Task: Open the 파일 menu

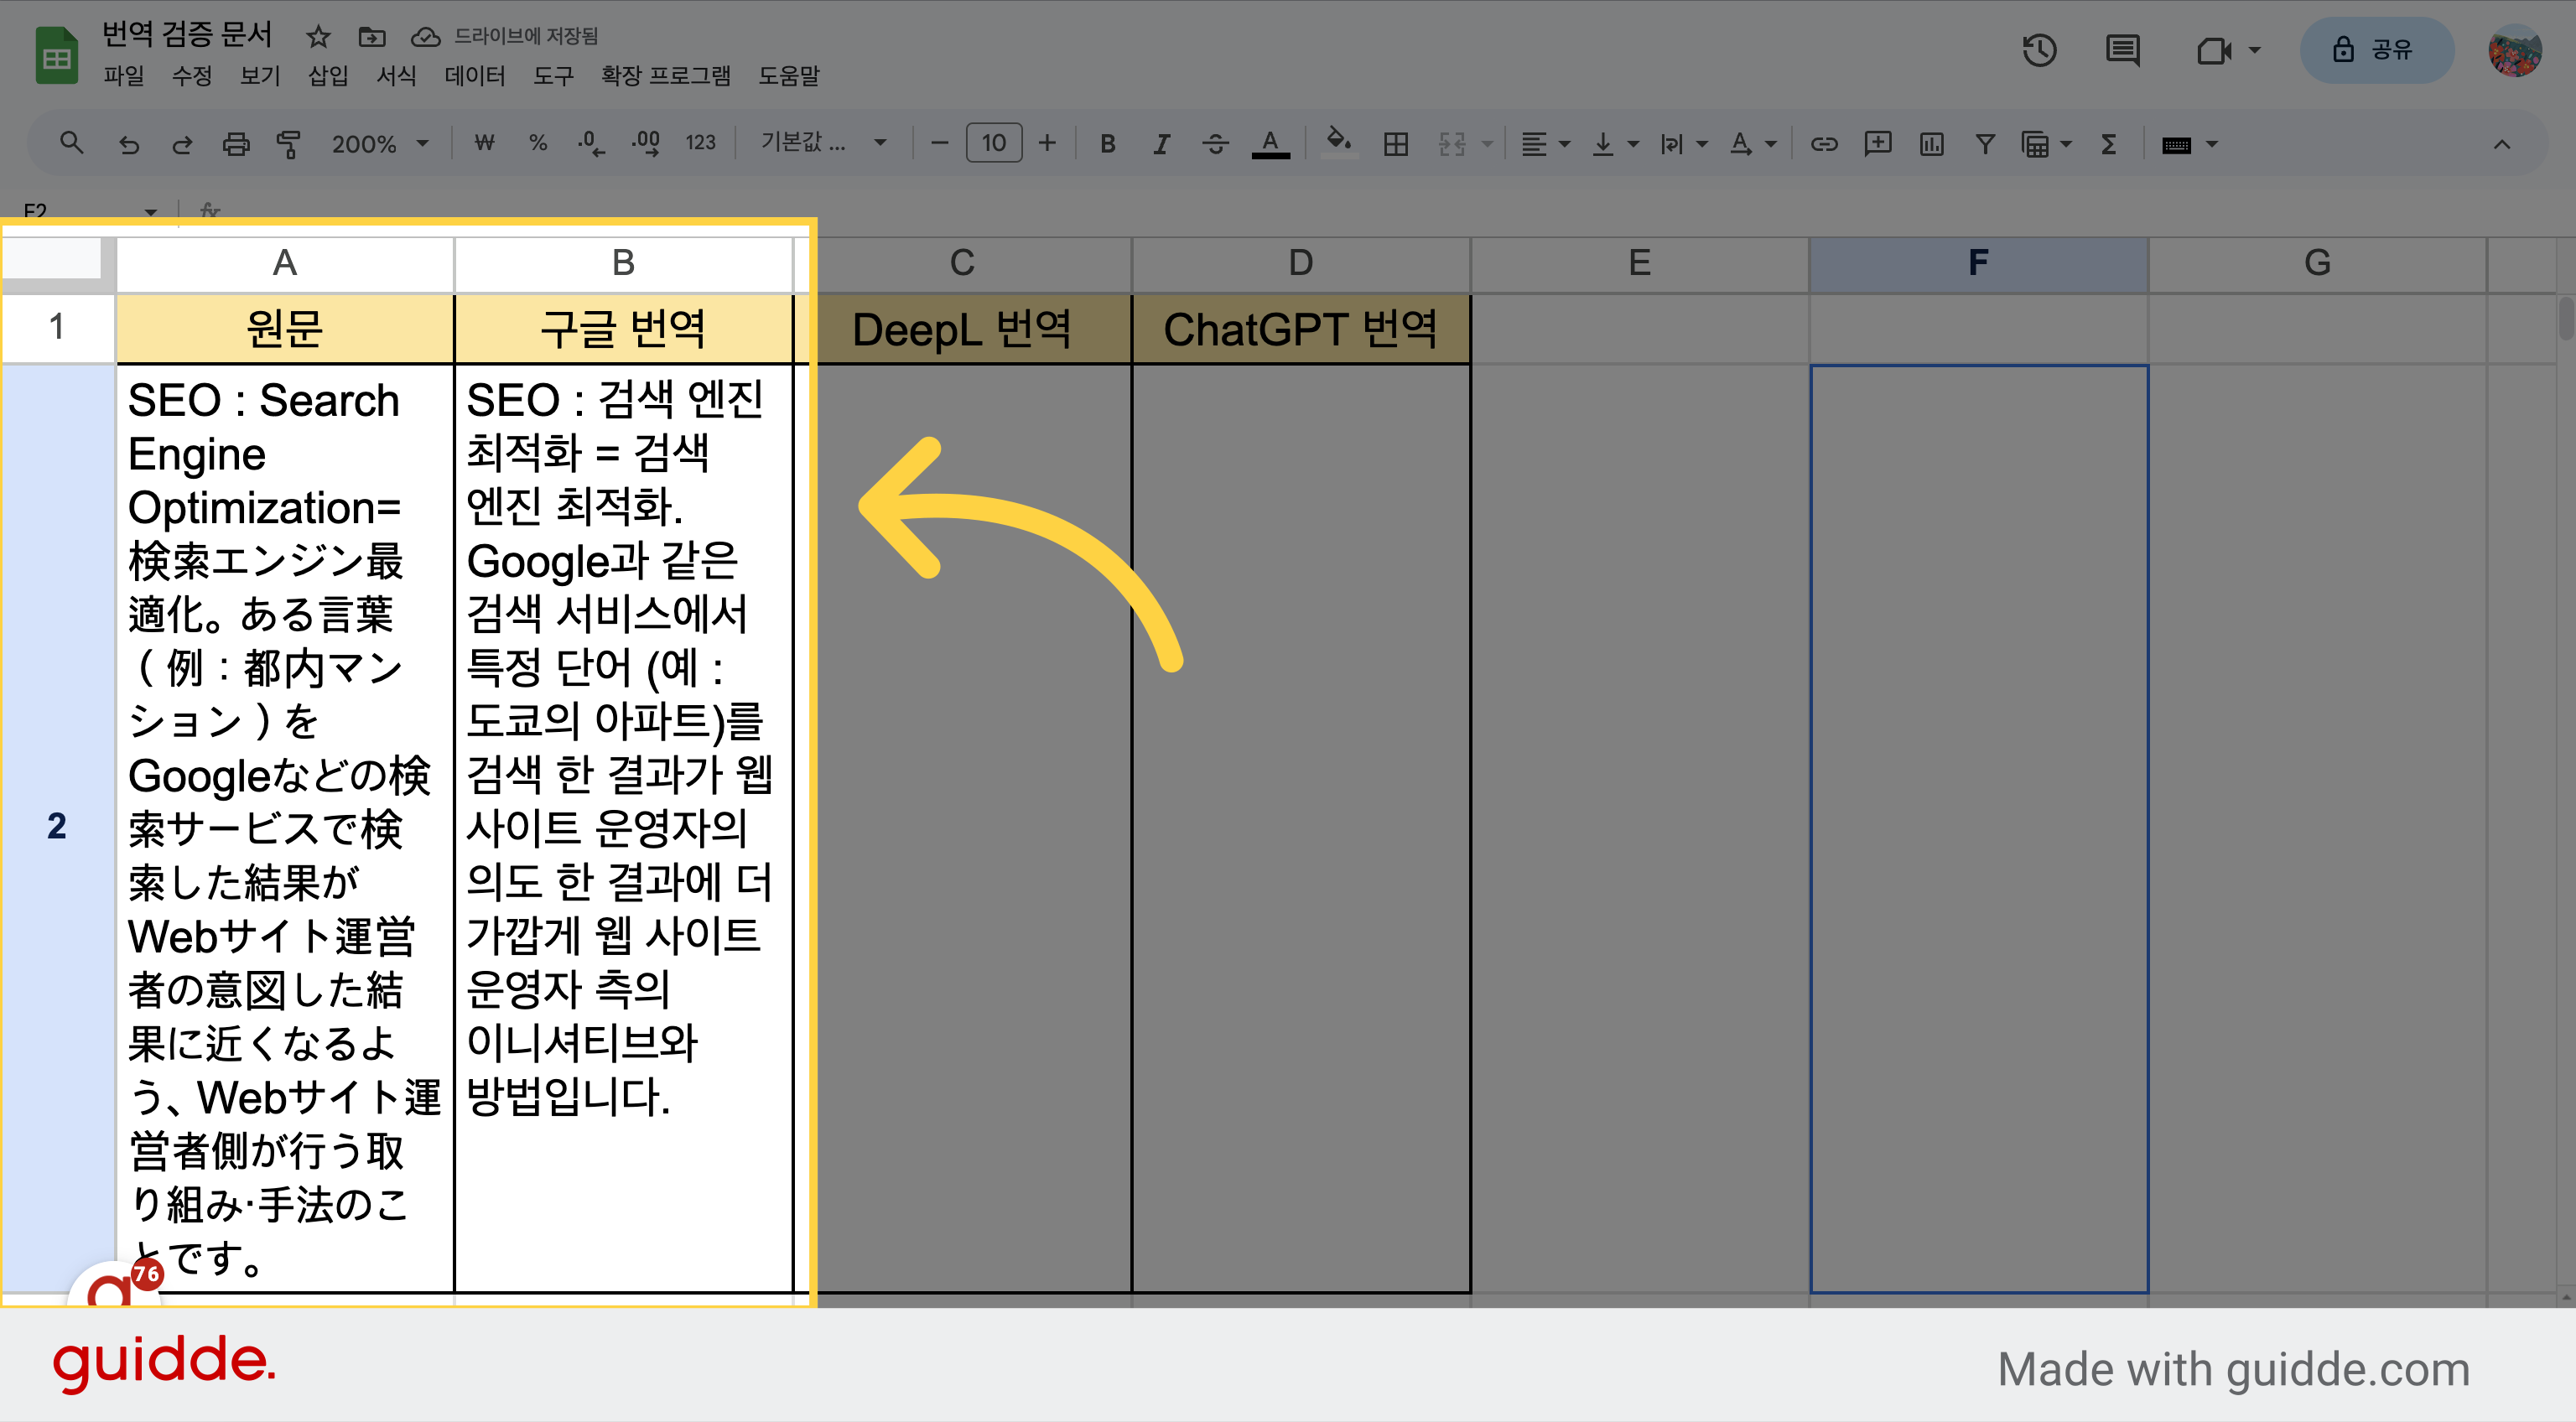Action: [124, 76]
